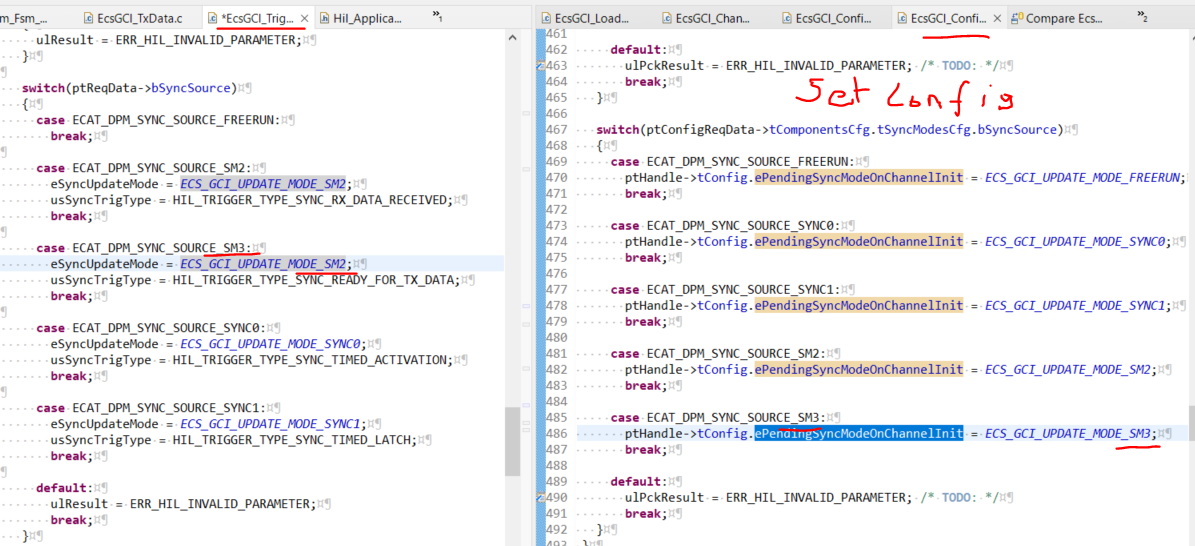
Task: Click line number 486 in right editor
Action: (x=557, y=434)
